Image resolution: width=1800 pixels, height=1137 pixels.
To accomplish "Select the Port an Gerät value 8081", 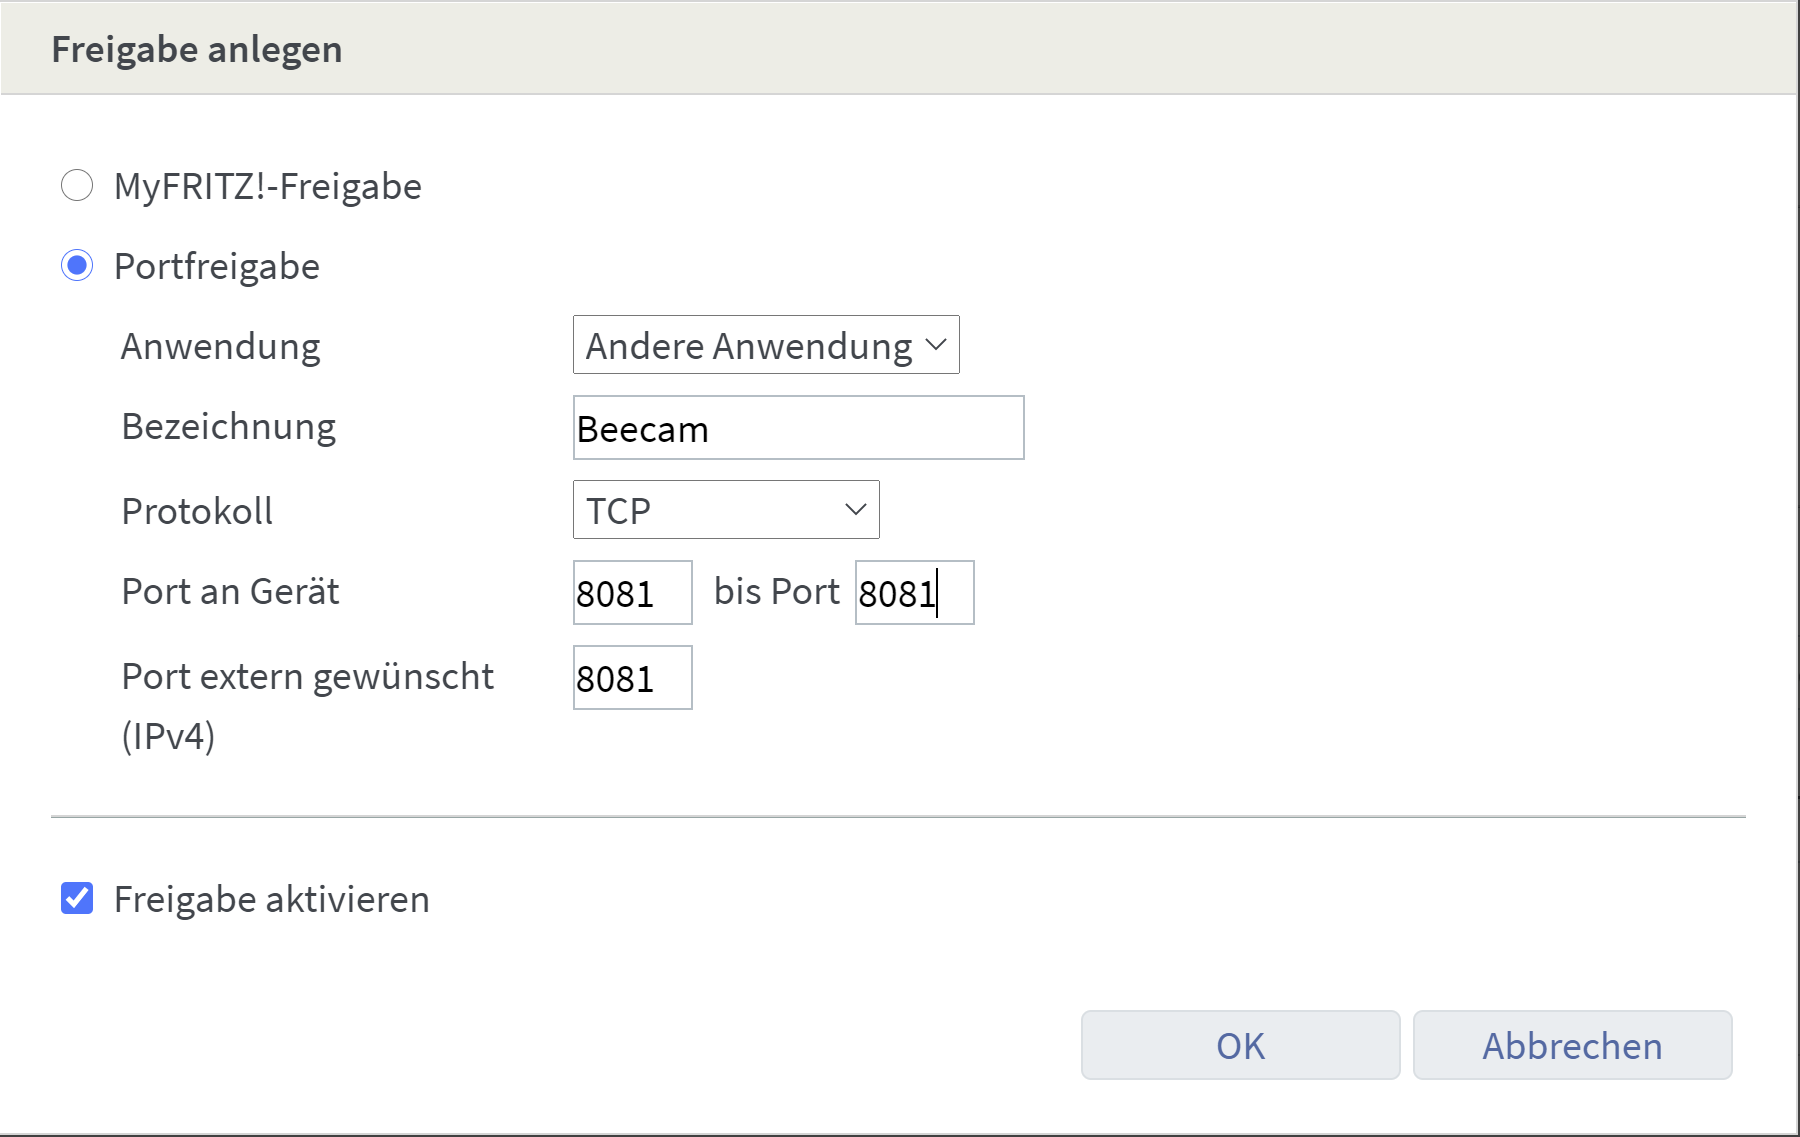I will pos(631,592).
